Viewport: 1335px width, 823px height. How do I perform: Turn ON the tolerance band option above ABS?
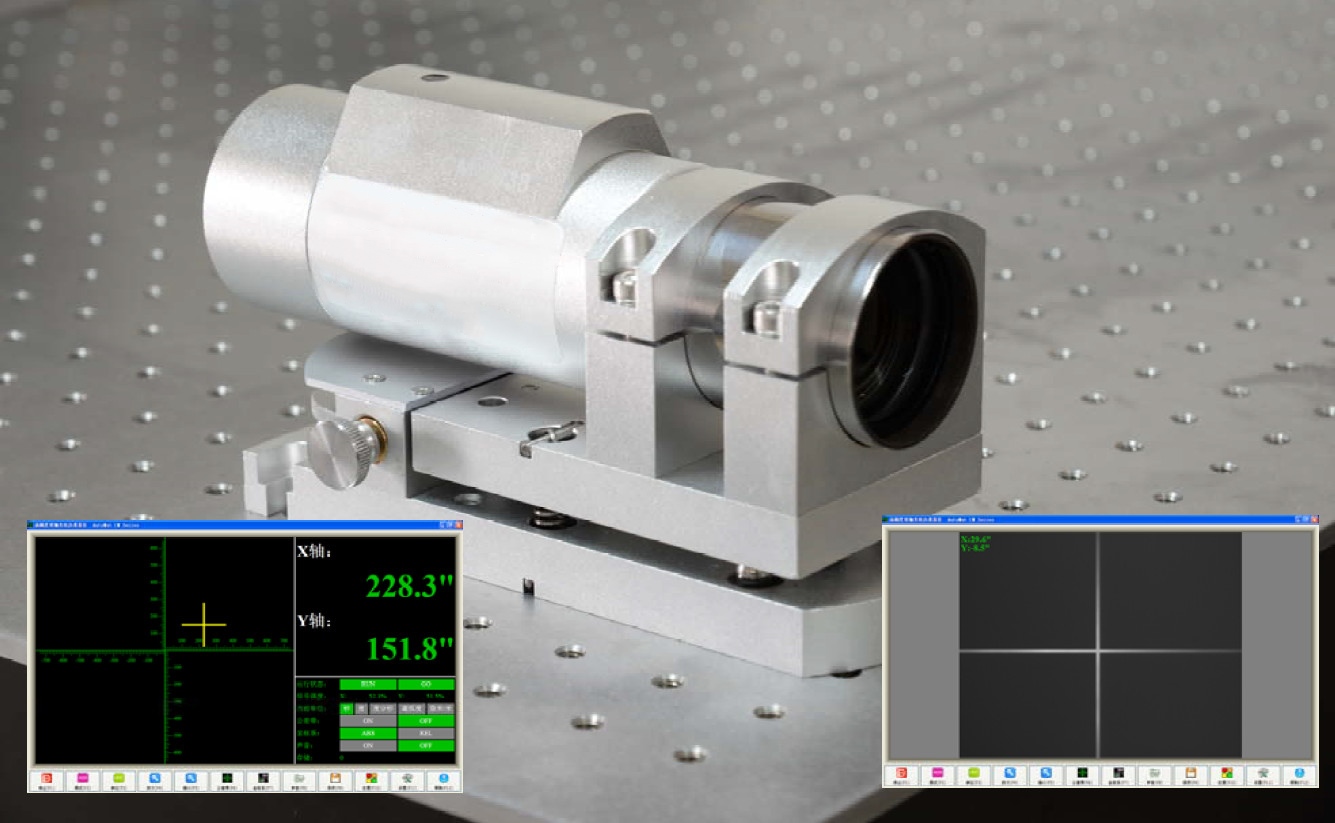pyautogui.click(x=368, y=720)
